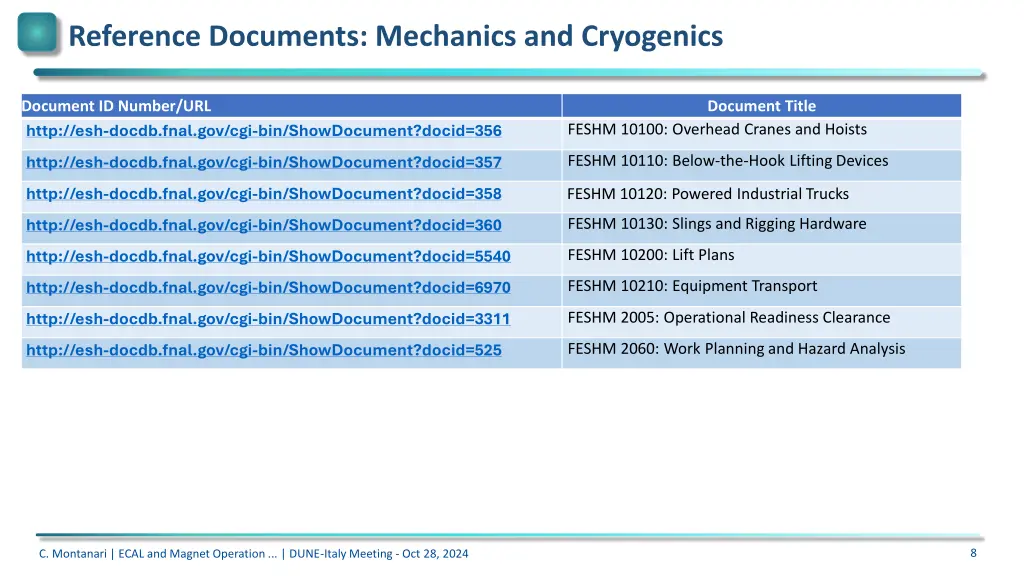Screen dimensions: 1024x576
Task: Click footer text 'ECAL and Magnet Operation ...'
Action: (x=197, y=554)
